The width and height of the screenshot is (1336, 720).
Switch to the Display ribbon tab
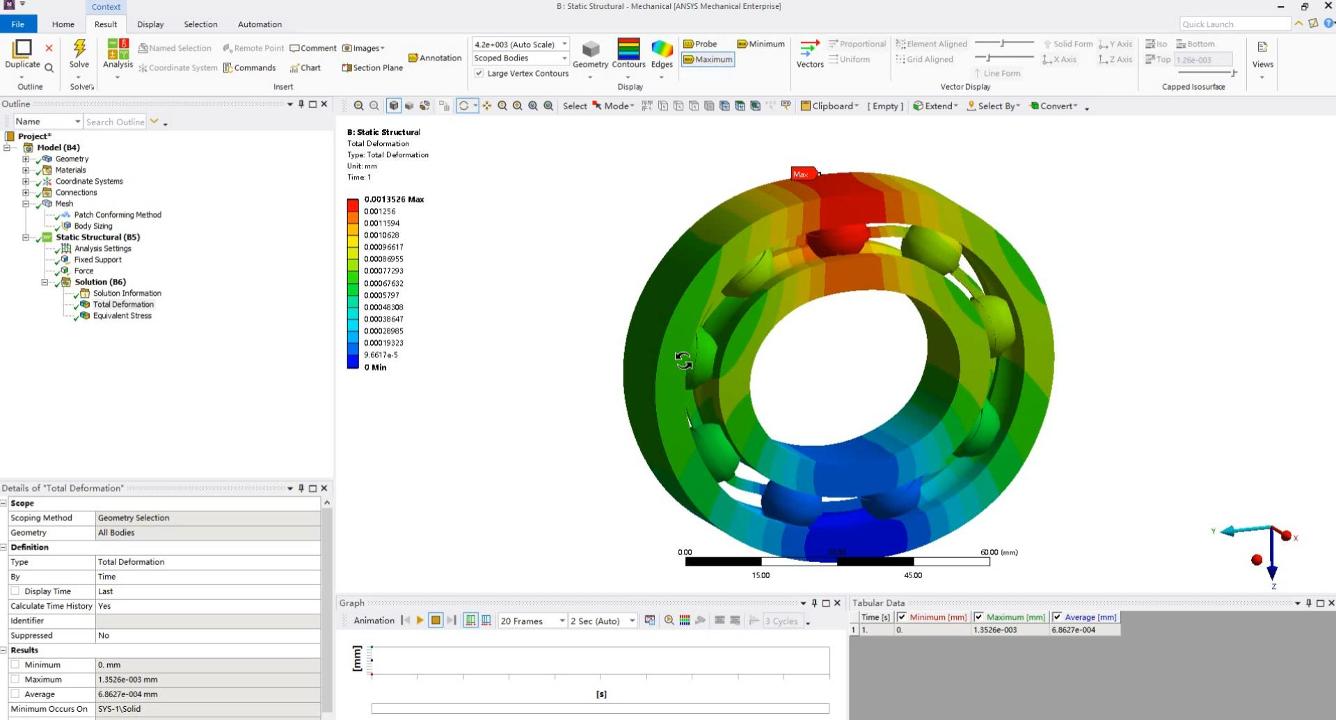pos(150,24)
